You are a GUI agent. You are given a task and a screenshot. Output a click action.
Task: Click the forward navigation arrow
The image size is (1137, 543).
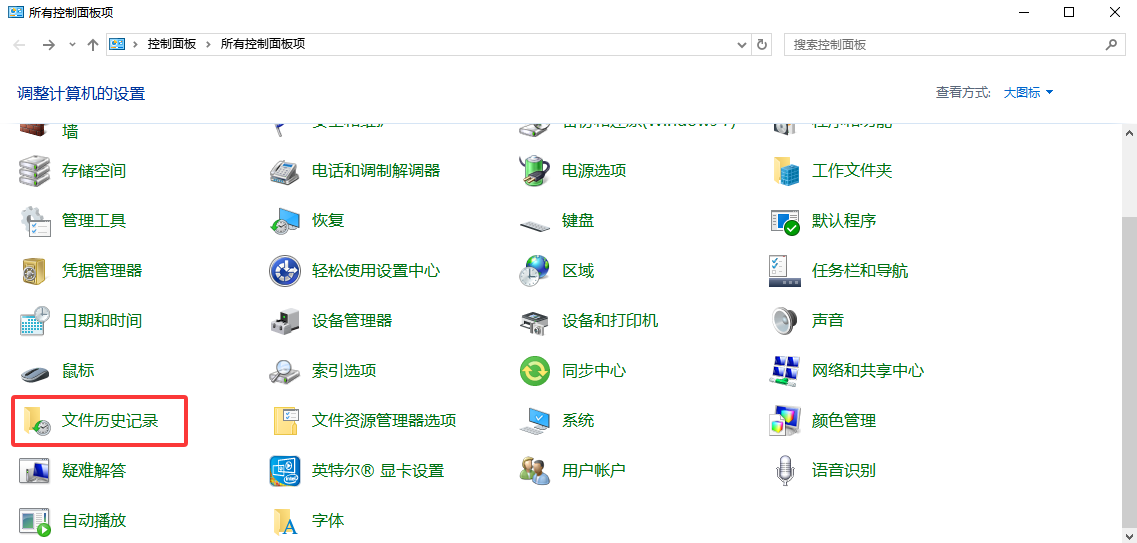[49, 44]
